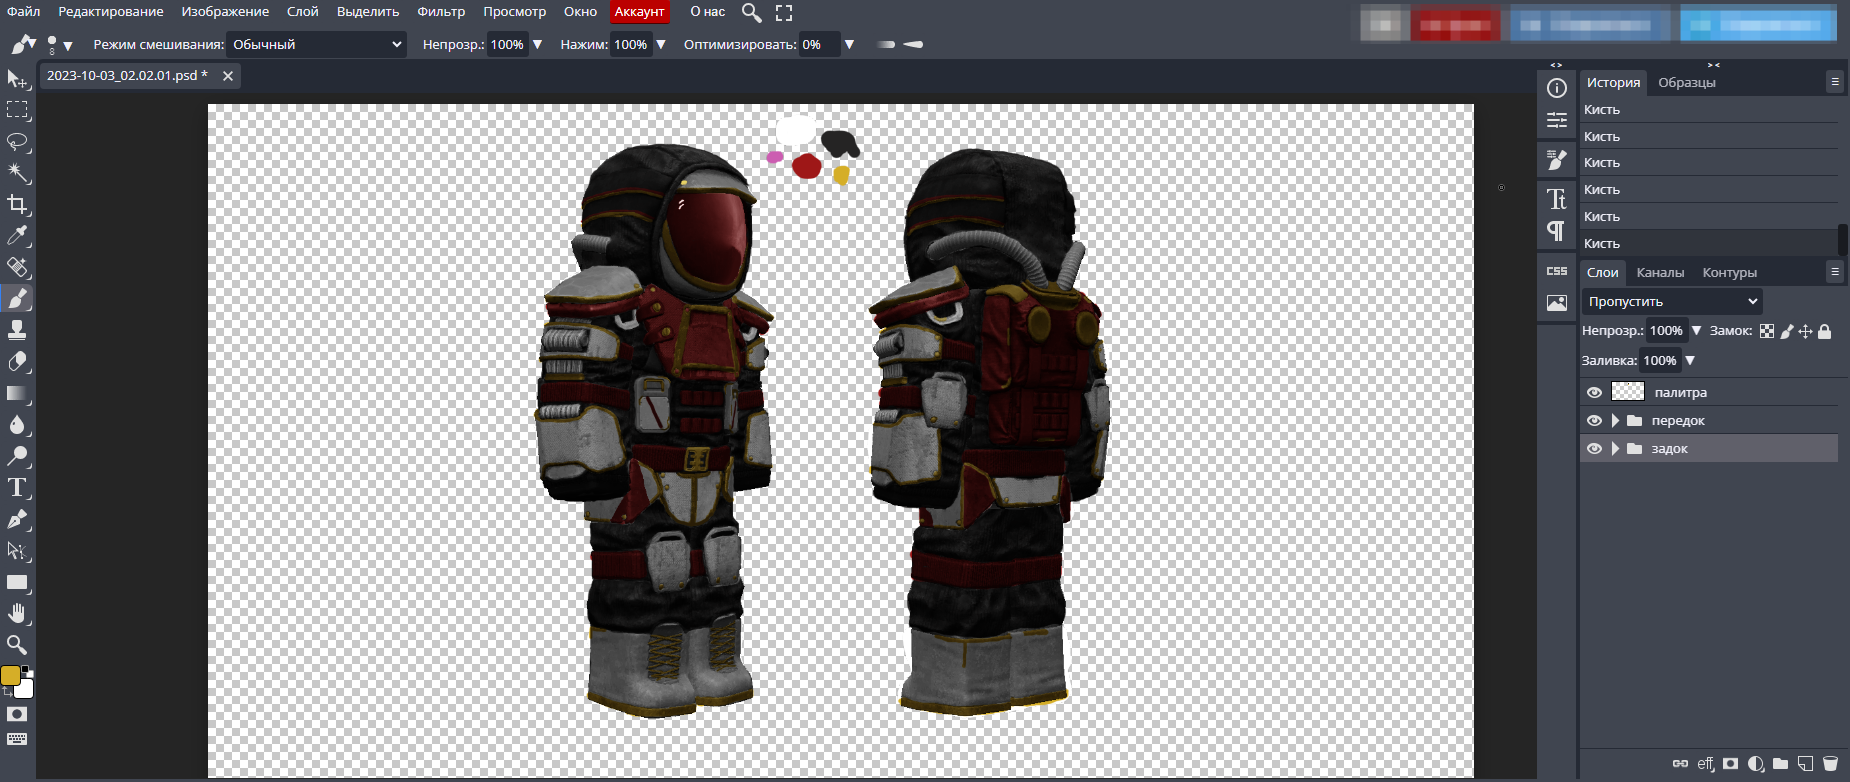Select the Hand tool
The height and width of the screenshot is (782, 1850).
17,613
